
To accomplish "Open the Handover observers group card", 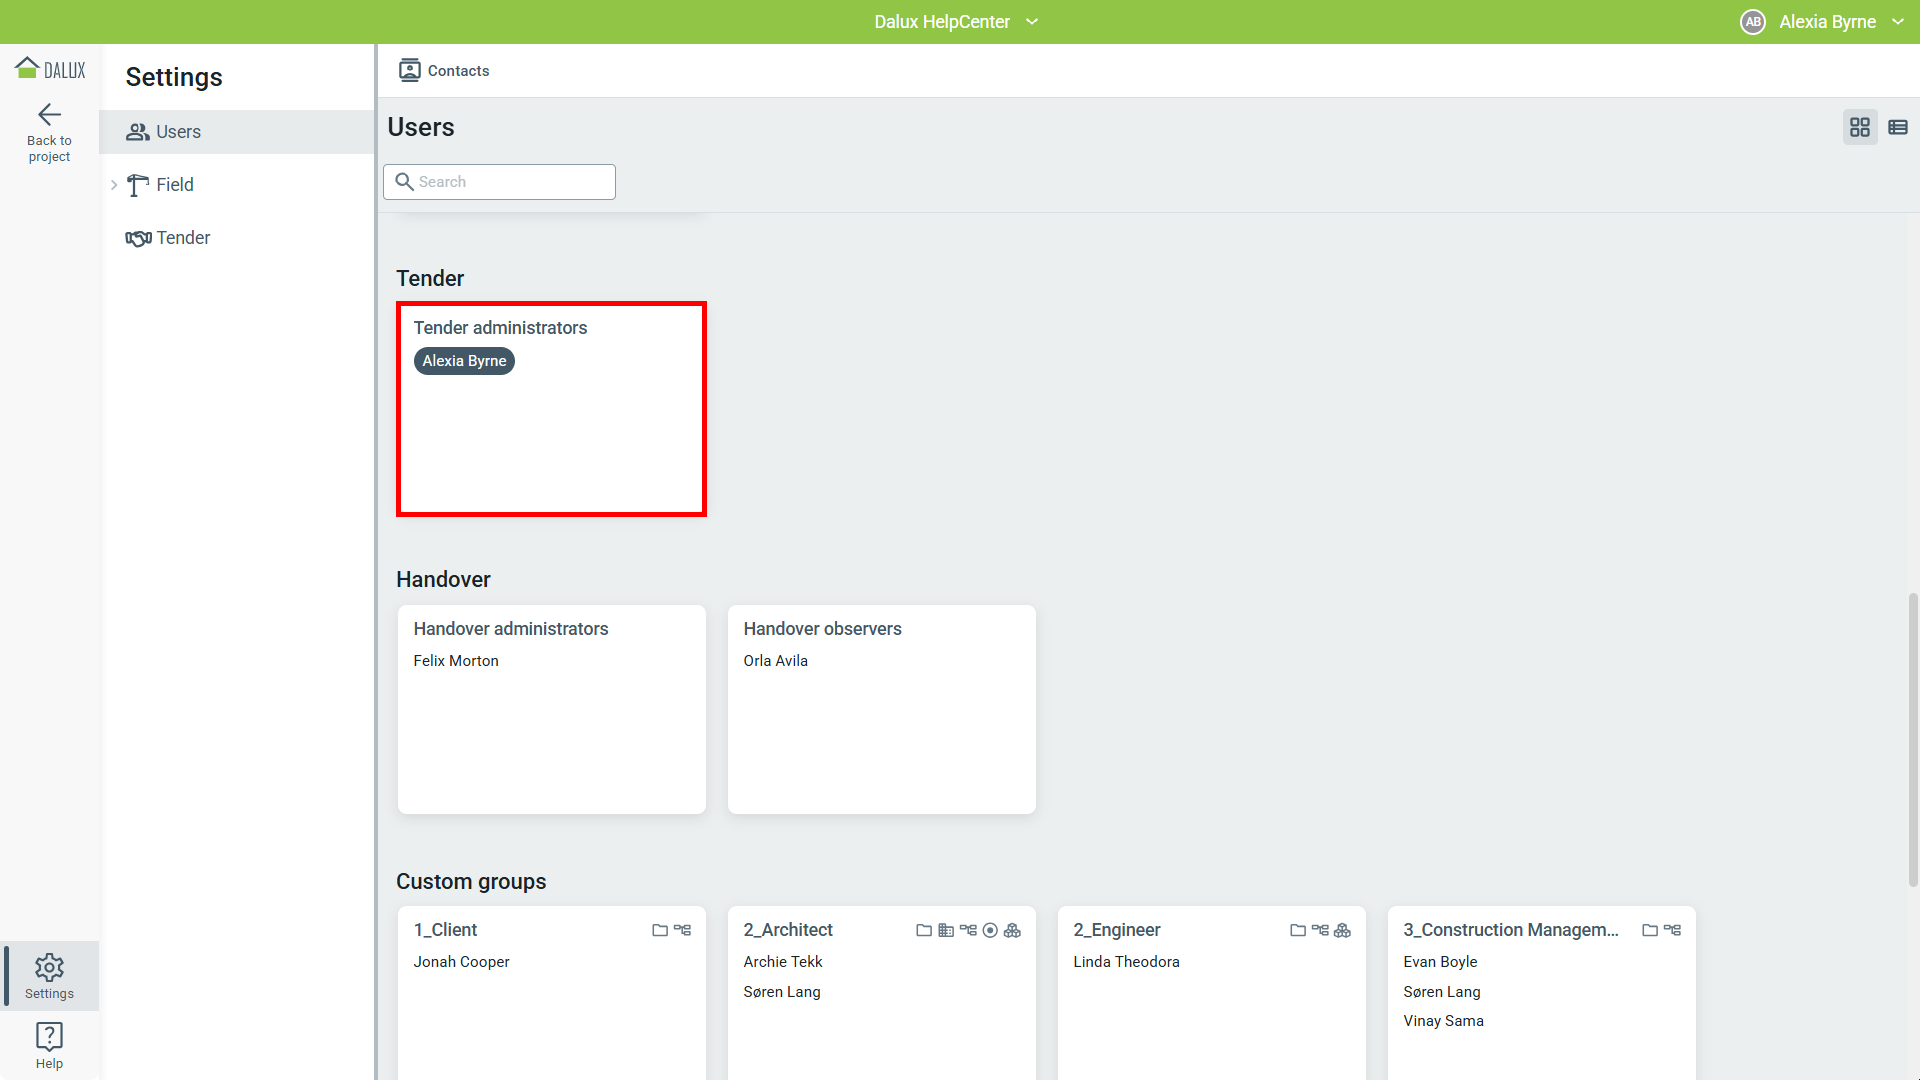I will click(x=881, y=709).
